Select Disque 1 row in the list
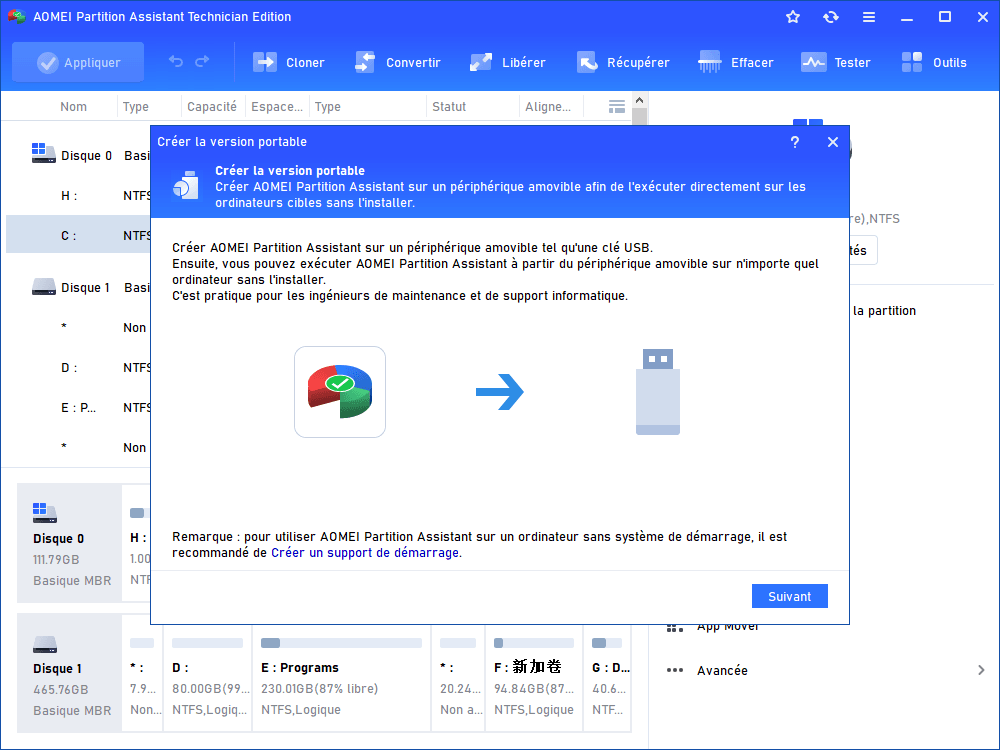 (x=78, y=288)
